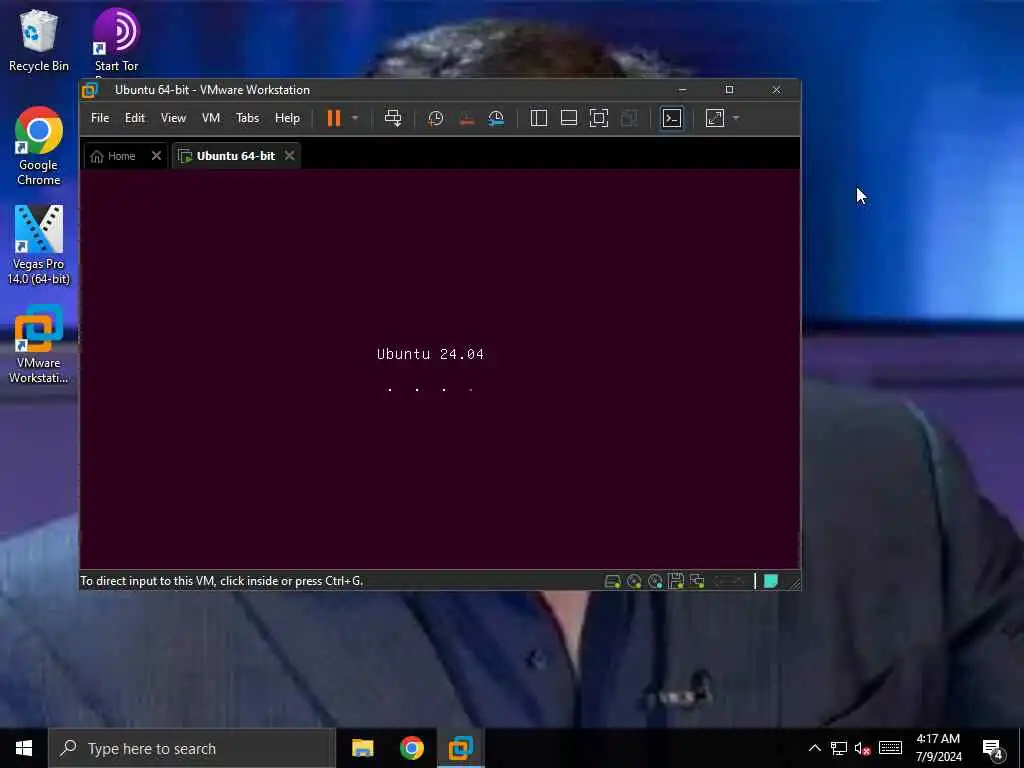
Task: Open the Help menu
Action: click(287, 118)
